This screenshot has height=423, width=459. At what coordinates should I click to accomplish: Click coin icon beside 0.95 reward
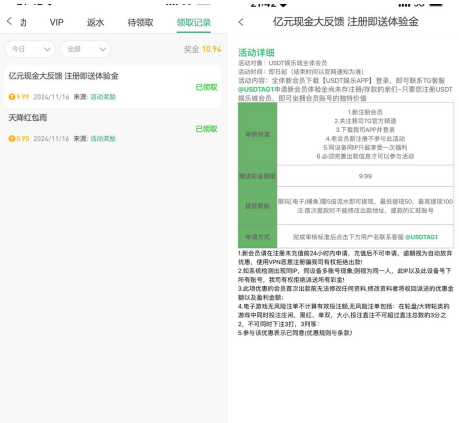[x=12, y=139]
